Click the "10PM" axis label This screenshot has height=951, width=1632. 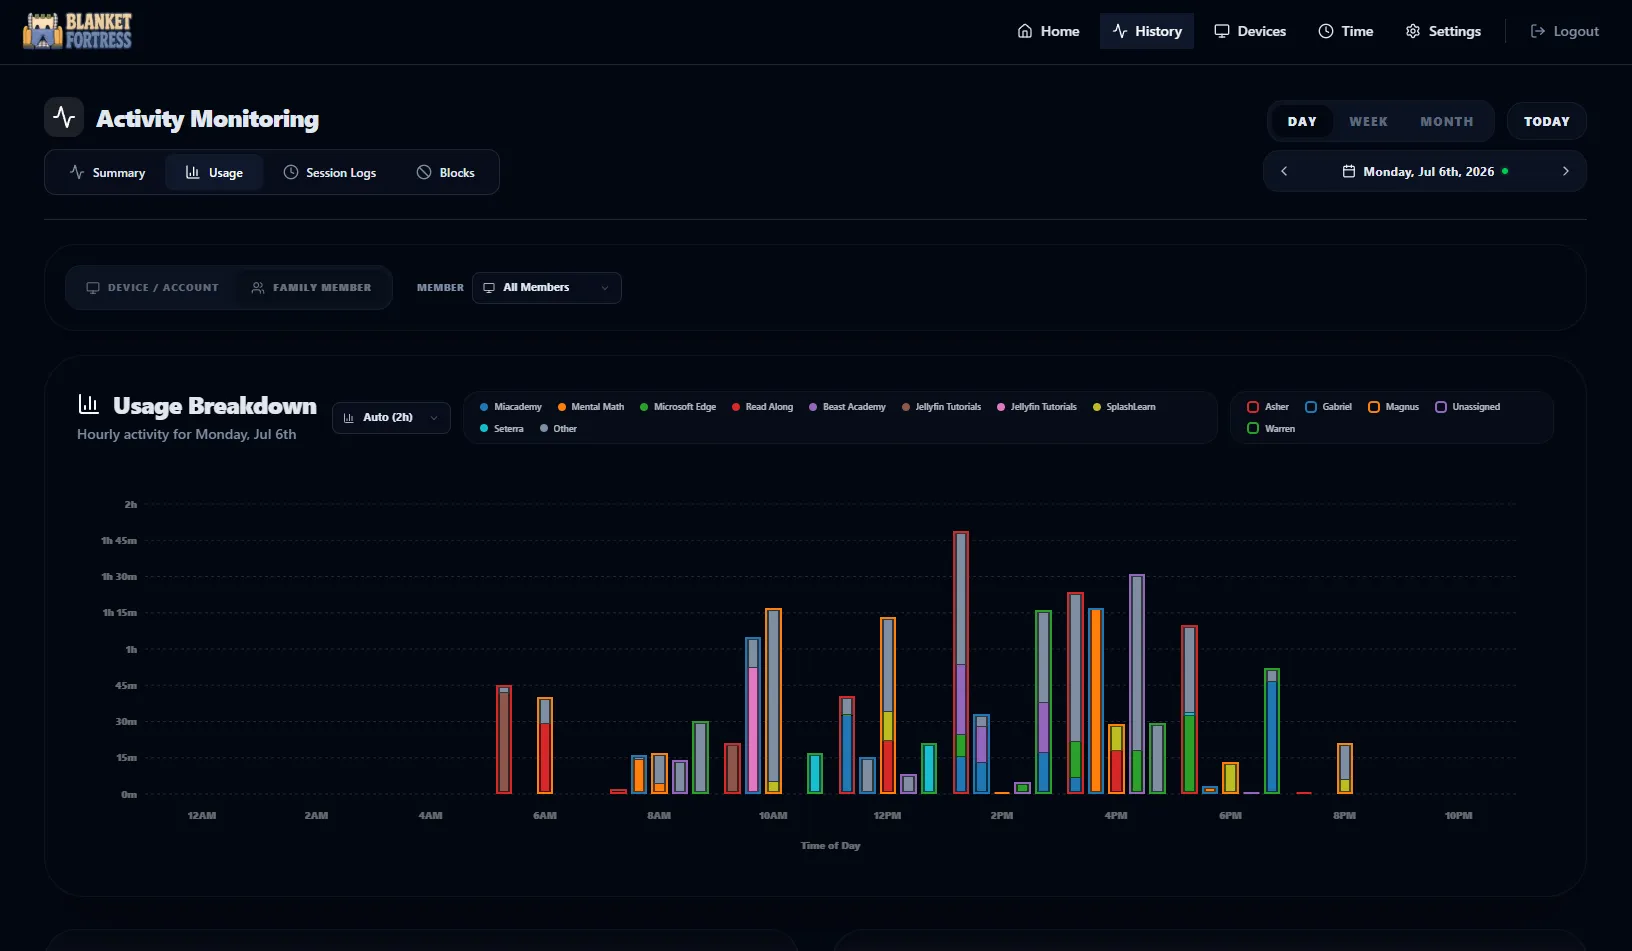(1458, 816)
